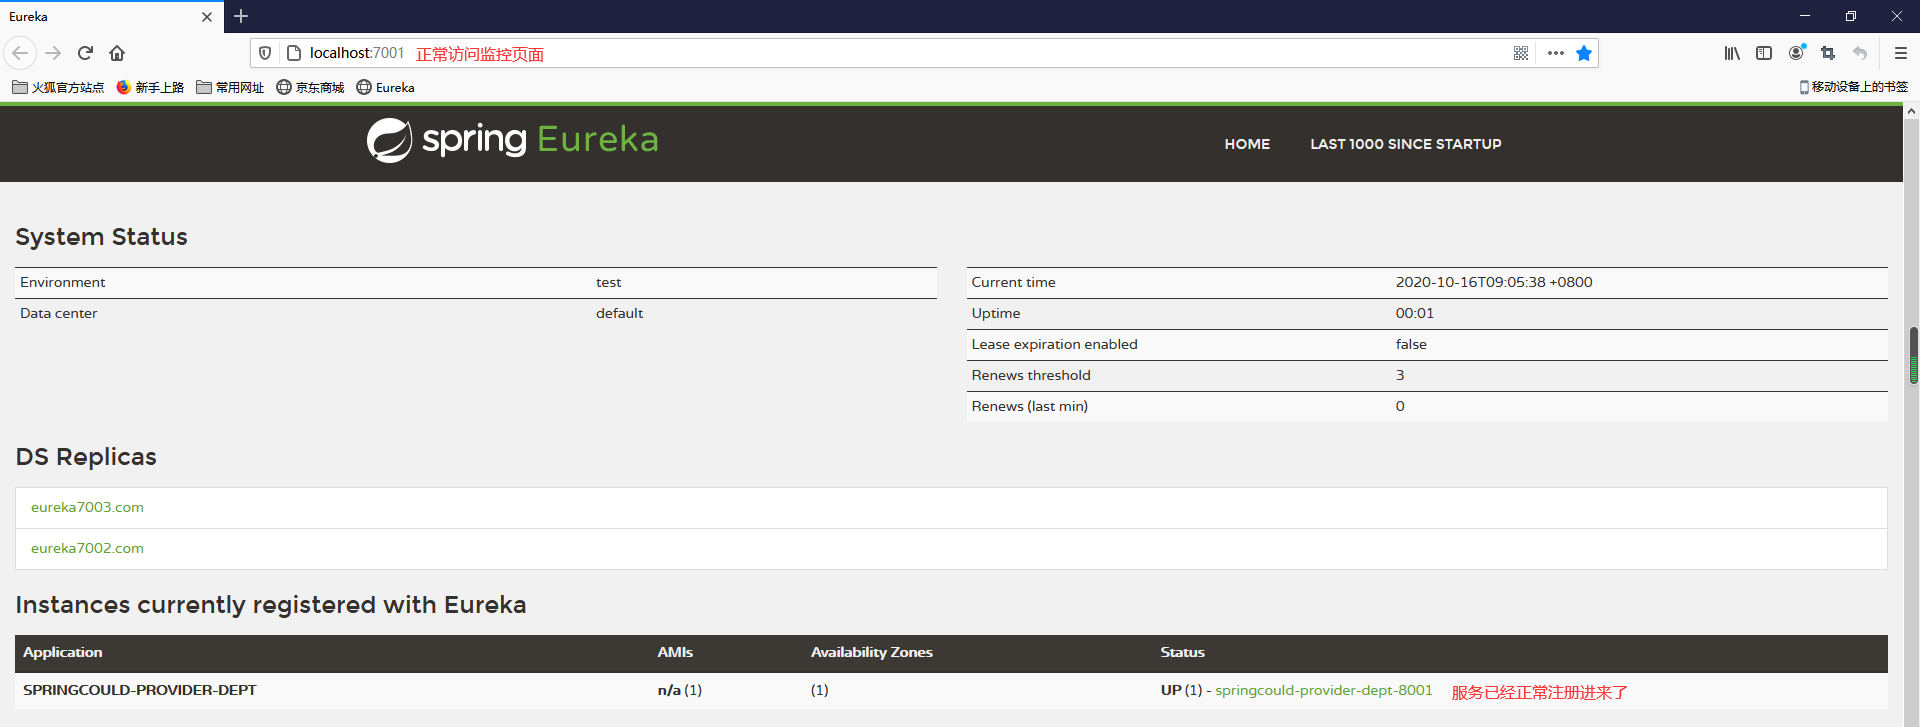1920x727 pixels.
Task: Click Instances currently registered with Eureka heading
Action: click(x=270, y=605)
